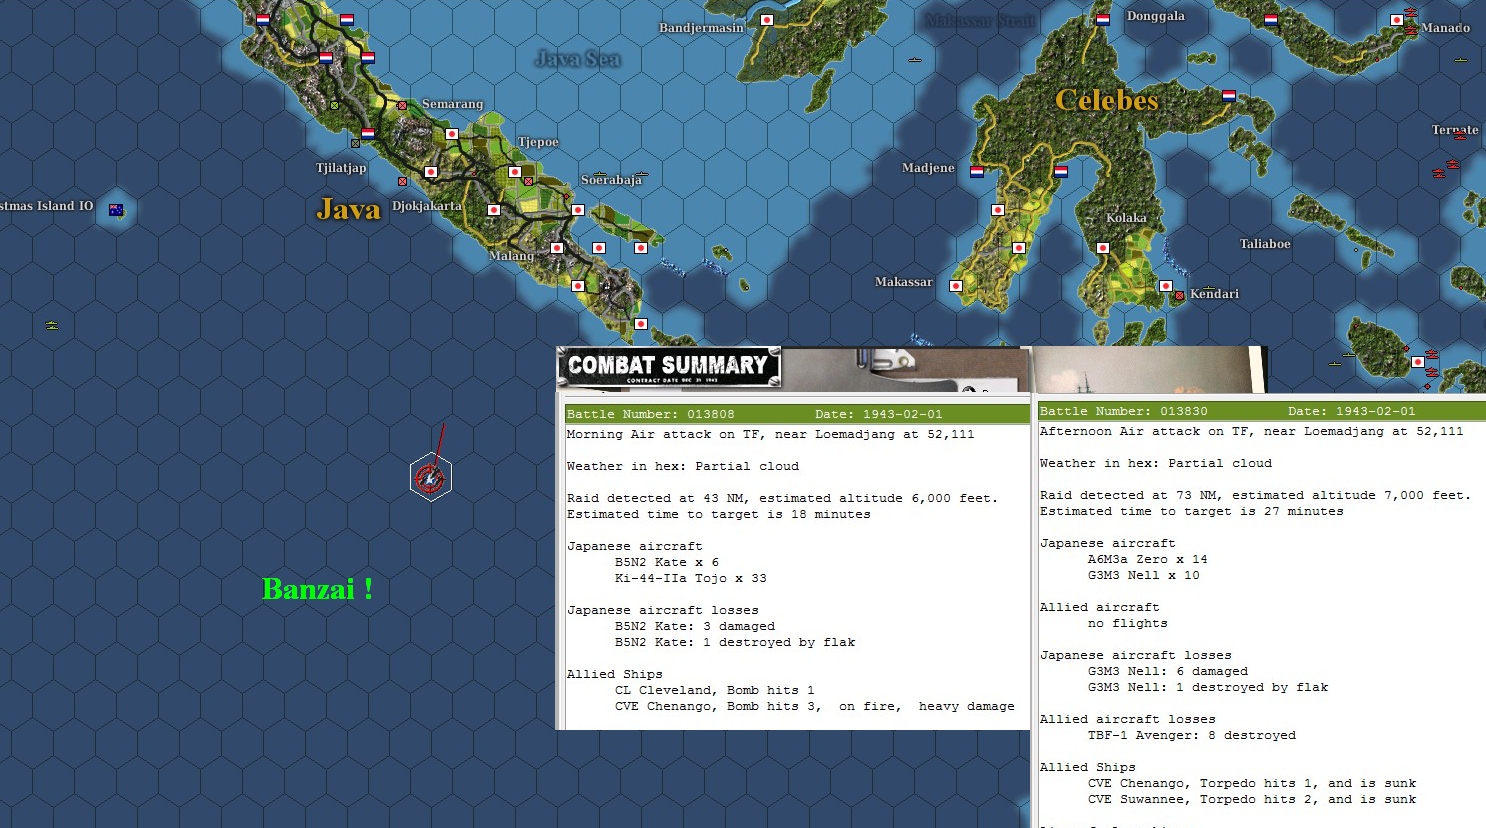Click the Madjene city label
The height and width of the screenshot is (828, 1486).
coord(928,168)
